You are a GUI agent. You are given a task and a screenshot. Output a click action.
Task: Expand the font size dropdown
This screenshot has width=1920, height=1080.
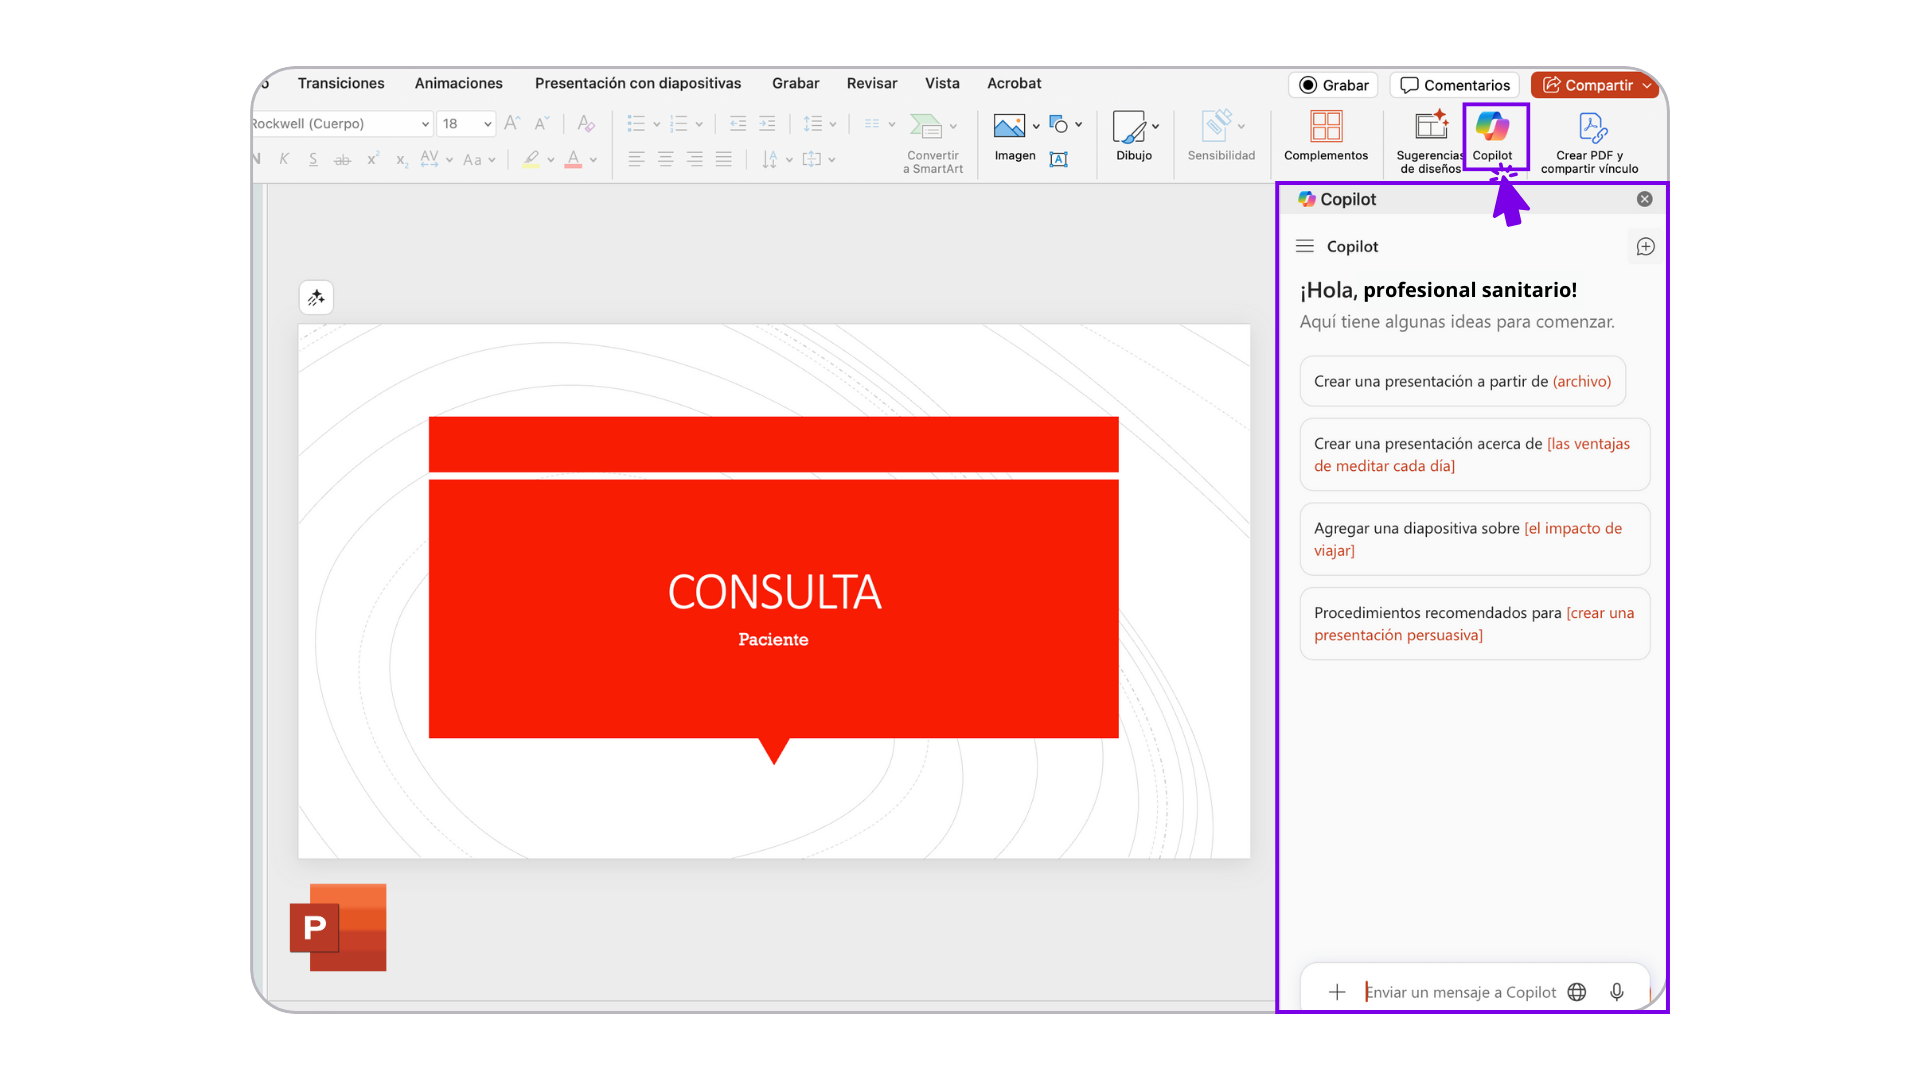[487, 124]
